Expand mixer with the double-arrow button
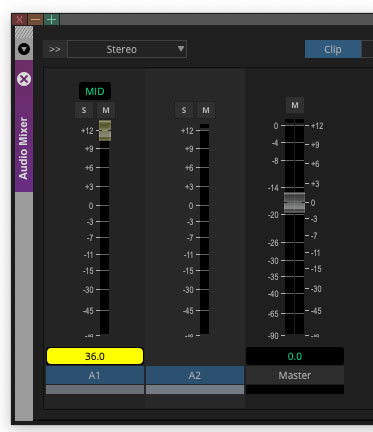The height and width of the screenshot is (432, 373). [54, 49]
